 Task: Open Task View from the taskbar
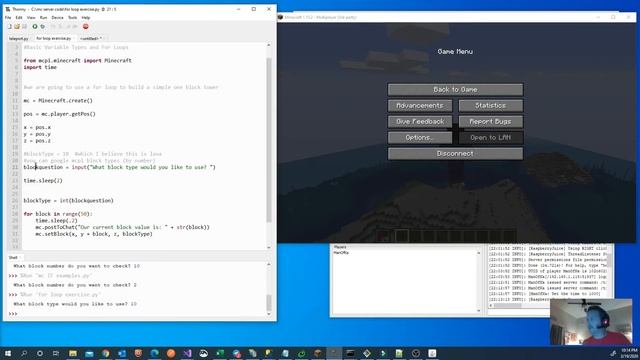point(56,353)
